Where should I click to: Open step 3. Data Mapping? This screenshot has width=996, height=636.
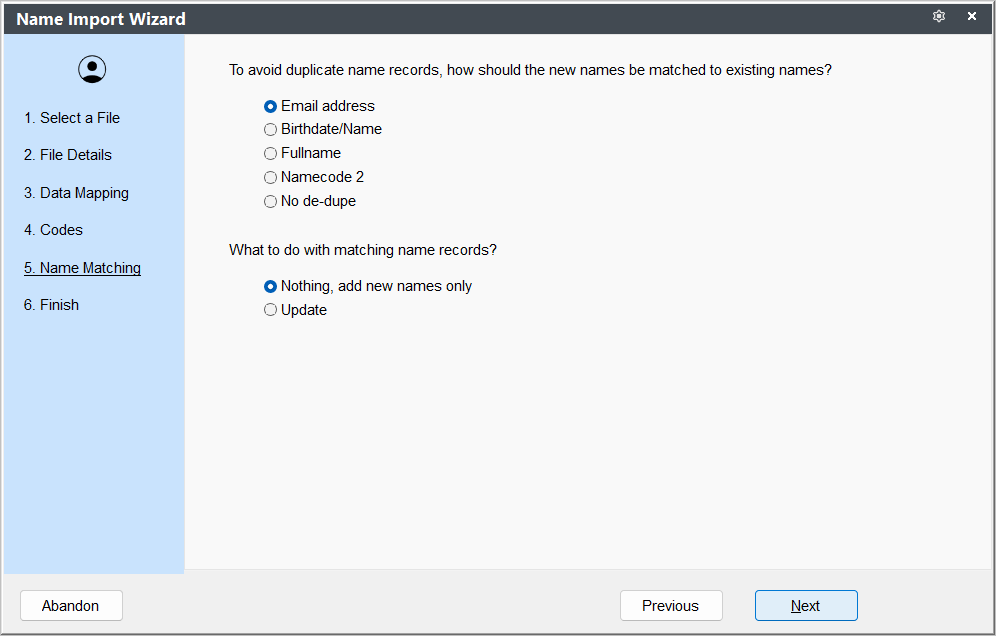tap(76, 193)
